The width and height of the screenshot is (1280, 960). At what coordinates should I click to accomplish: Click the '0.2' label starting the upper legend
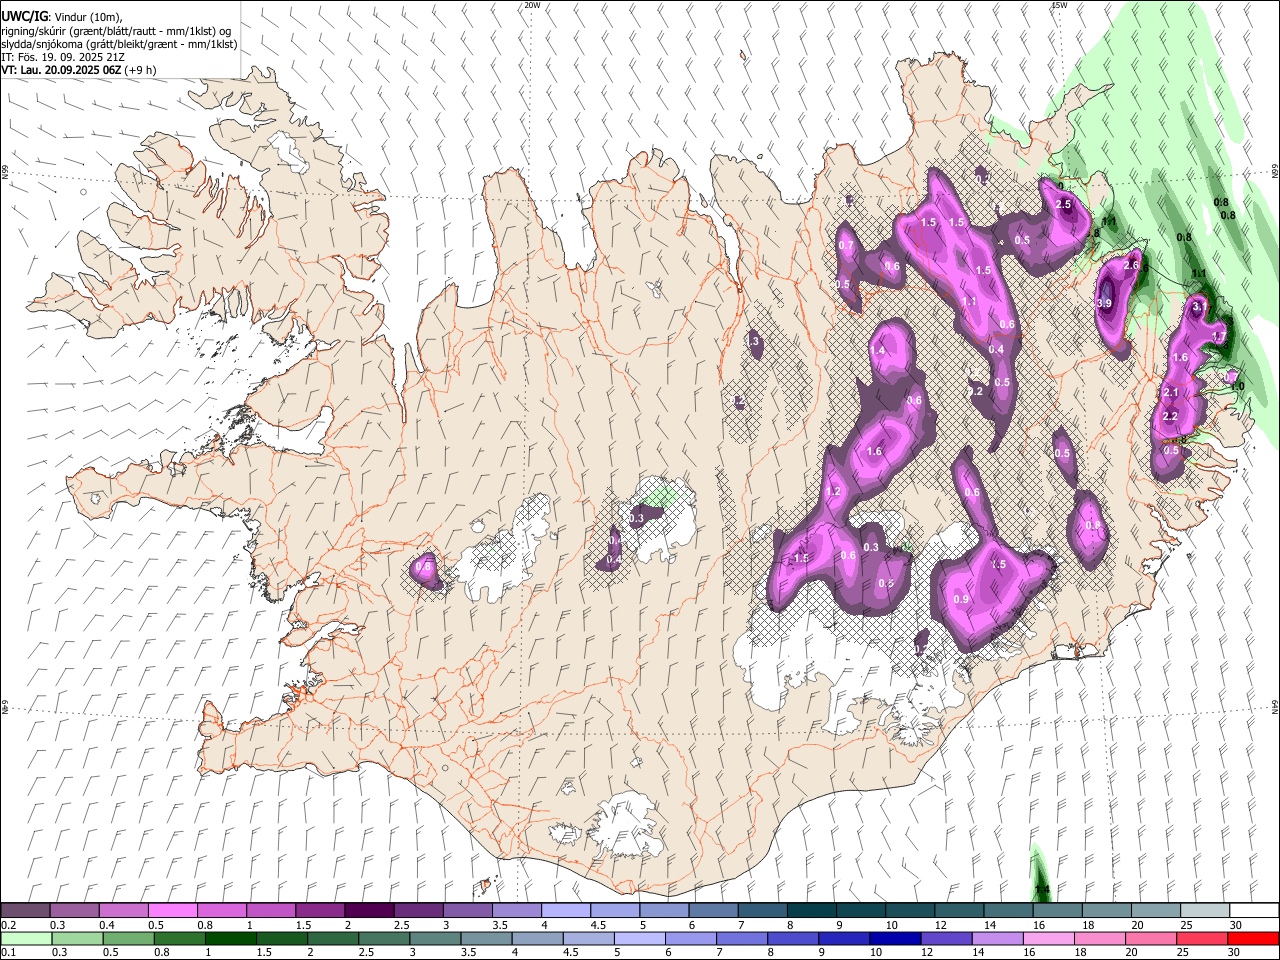coord(9,925)
